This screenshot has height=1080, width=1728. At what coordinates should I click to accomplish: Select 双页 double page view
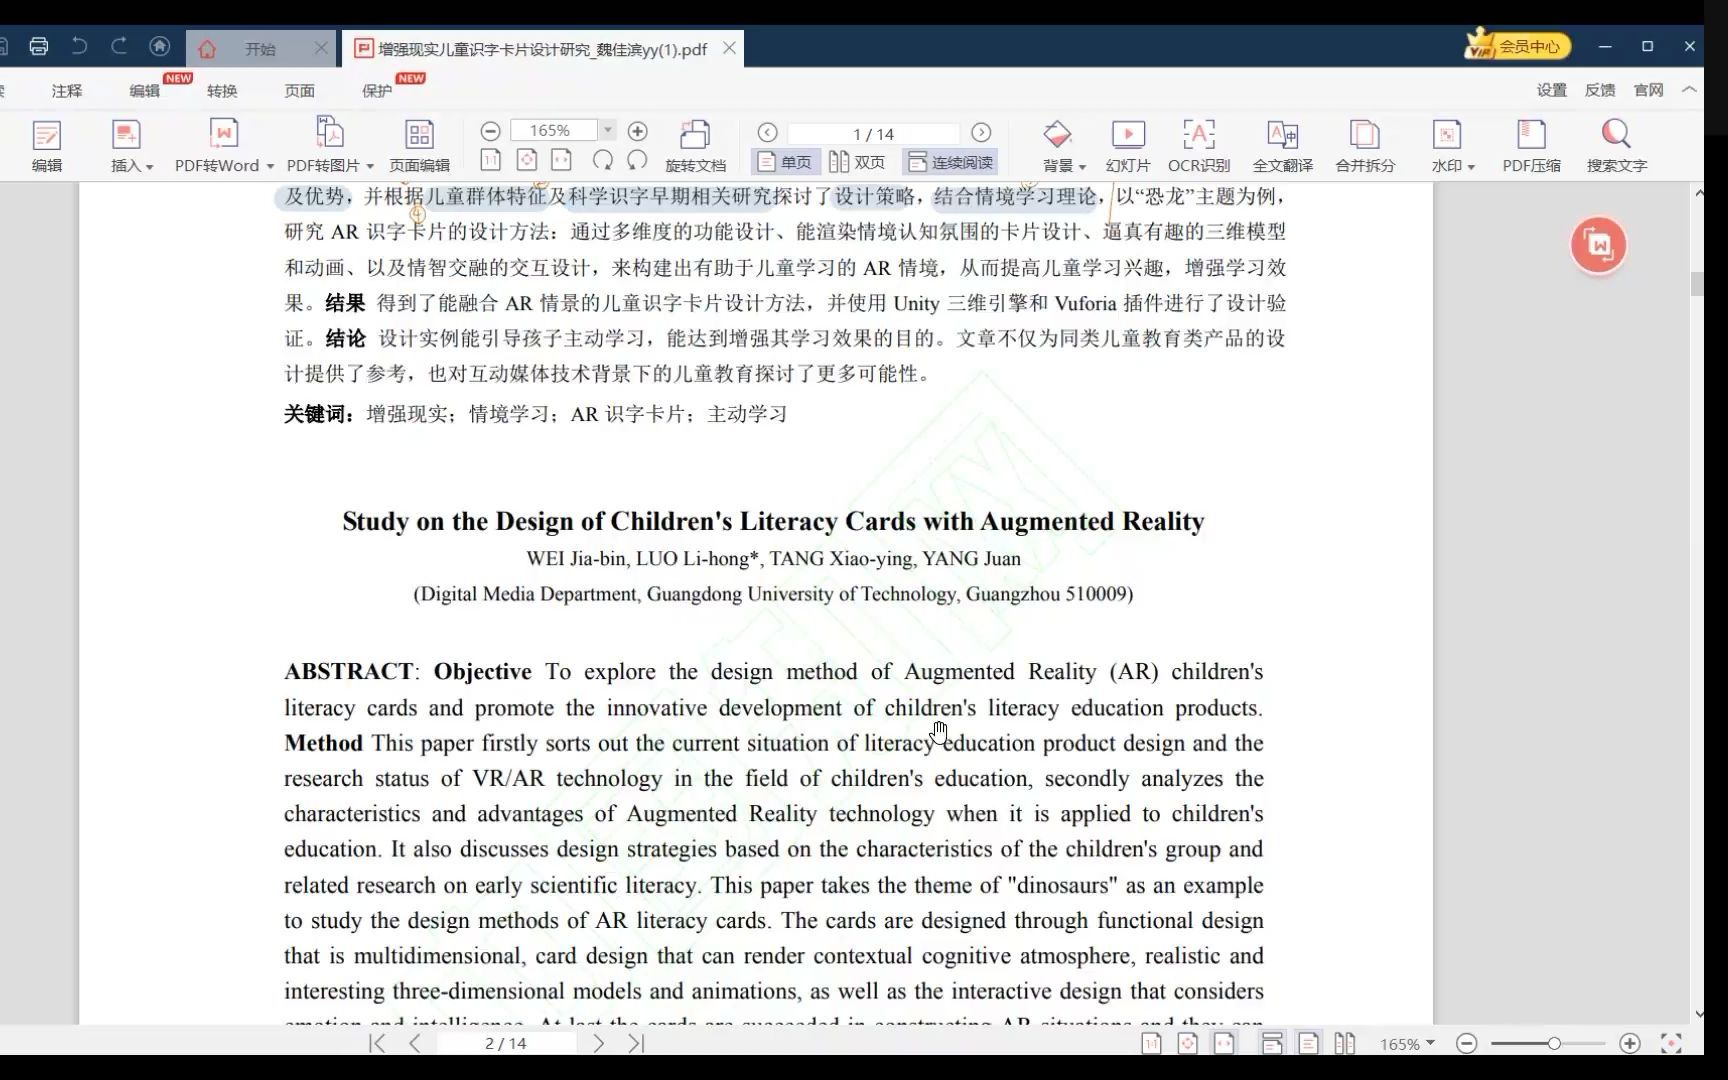point(858,162)
